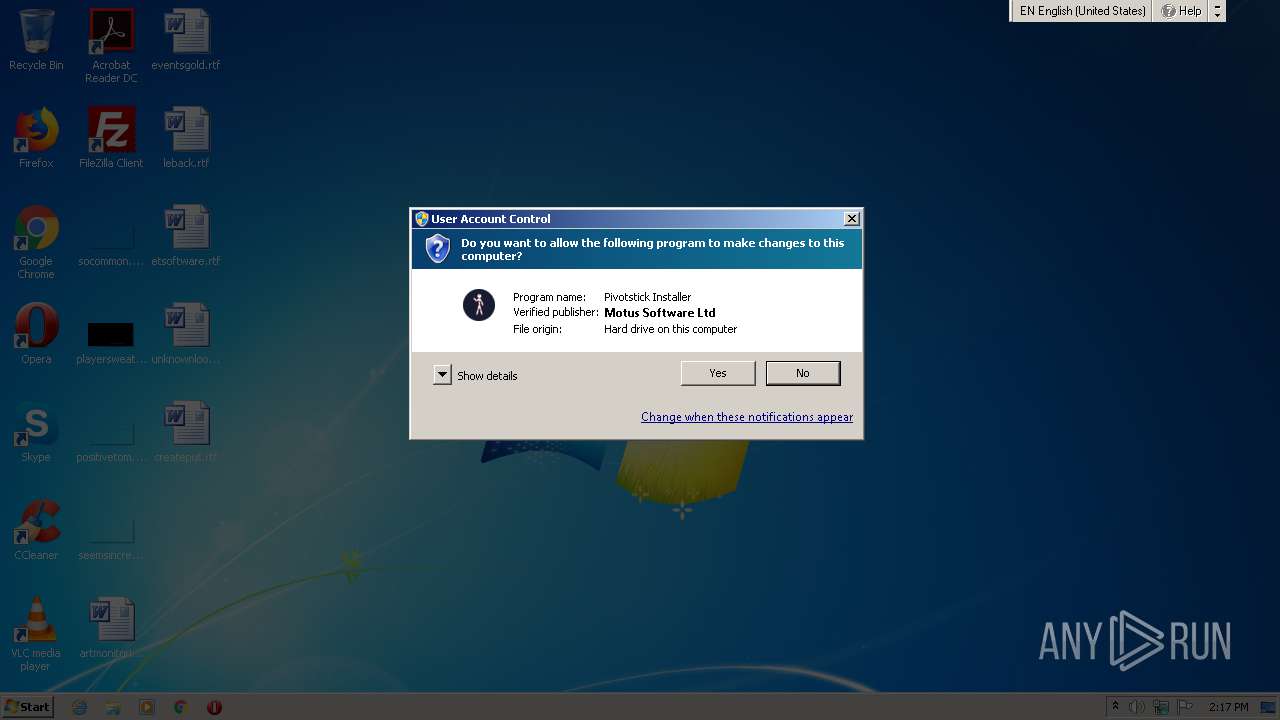Expand the Show details arrow
The width and height of the screenshot is (1280, 720).
pos(442,375)
